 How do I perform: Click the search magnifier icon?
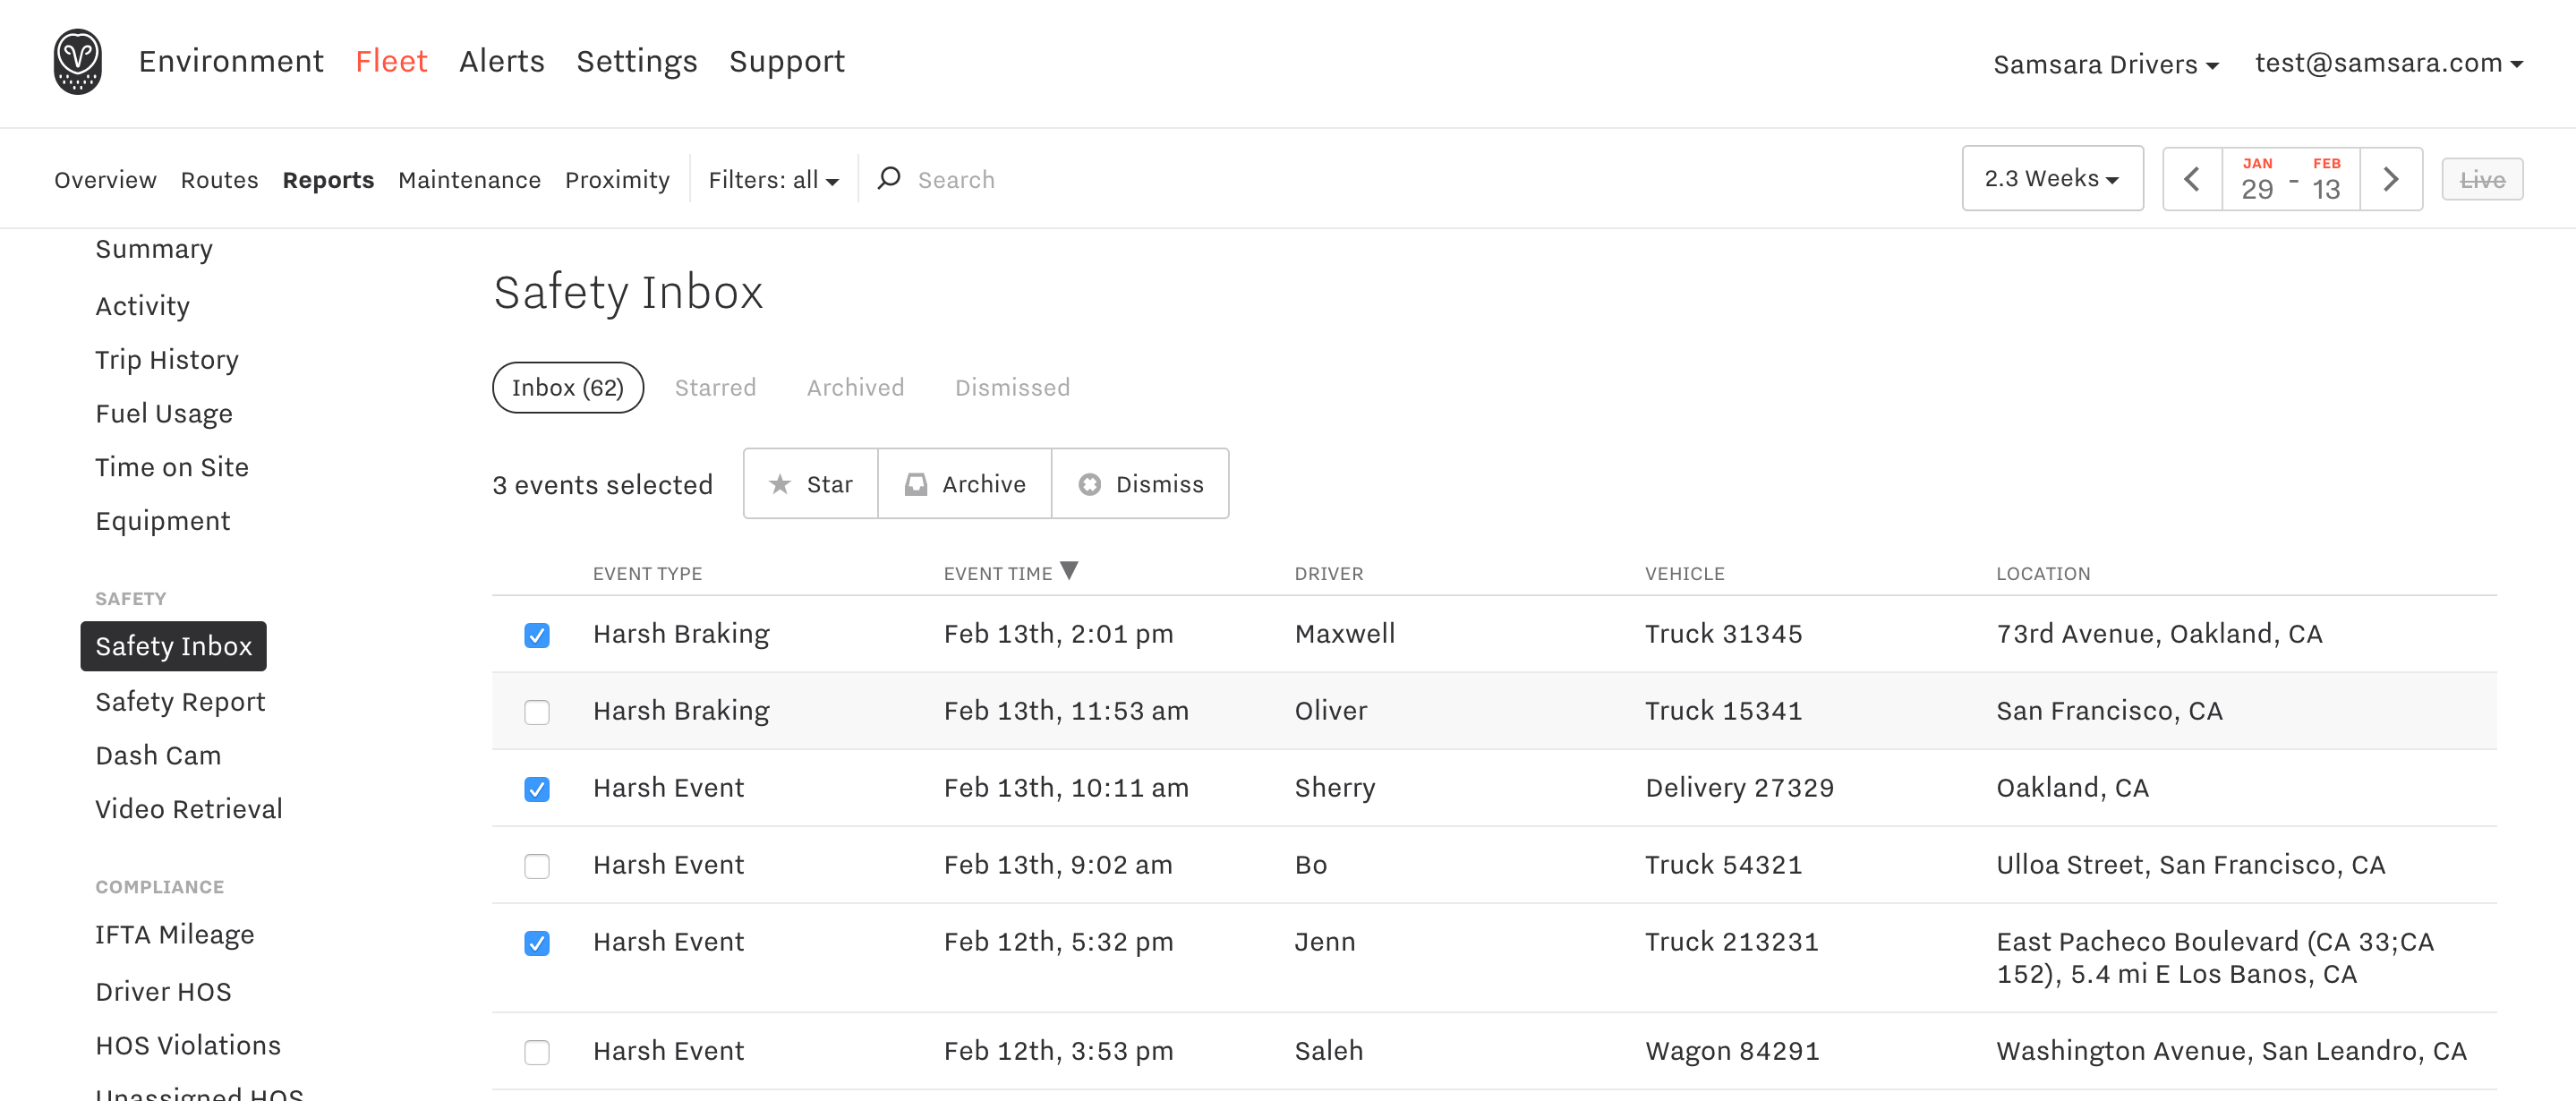(x=888, y=179)
